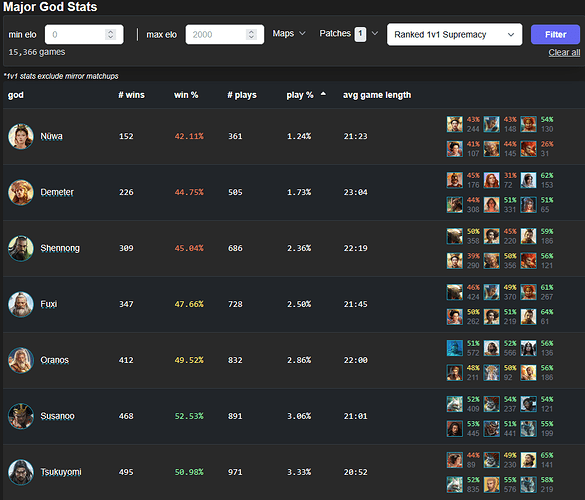Click Tsukuyomi's god portrait icon
Viewport: 585px width, 500px height.
[x=21, y=472]
